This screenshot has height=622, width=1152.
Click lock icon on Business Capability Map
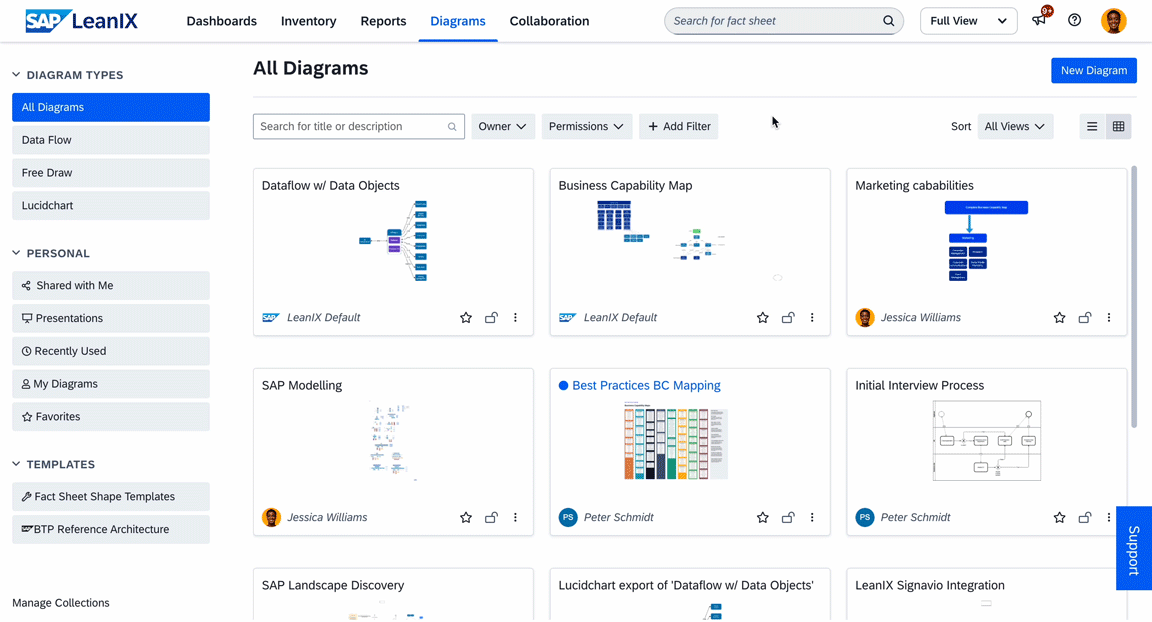click(788, 317)
